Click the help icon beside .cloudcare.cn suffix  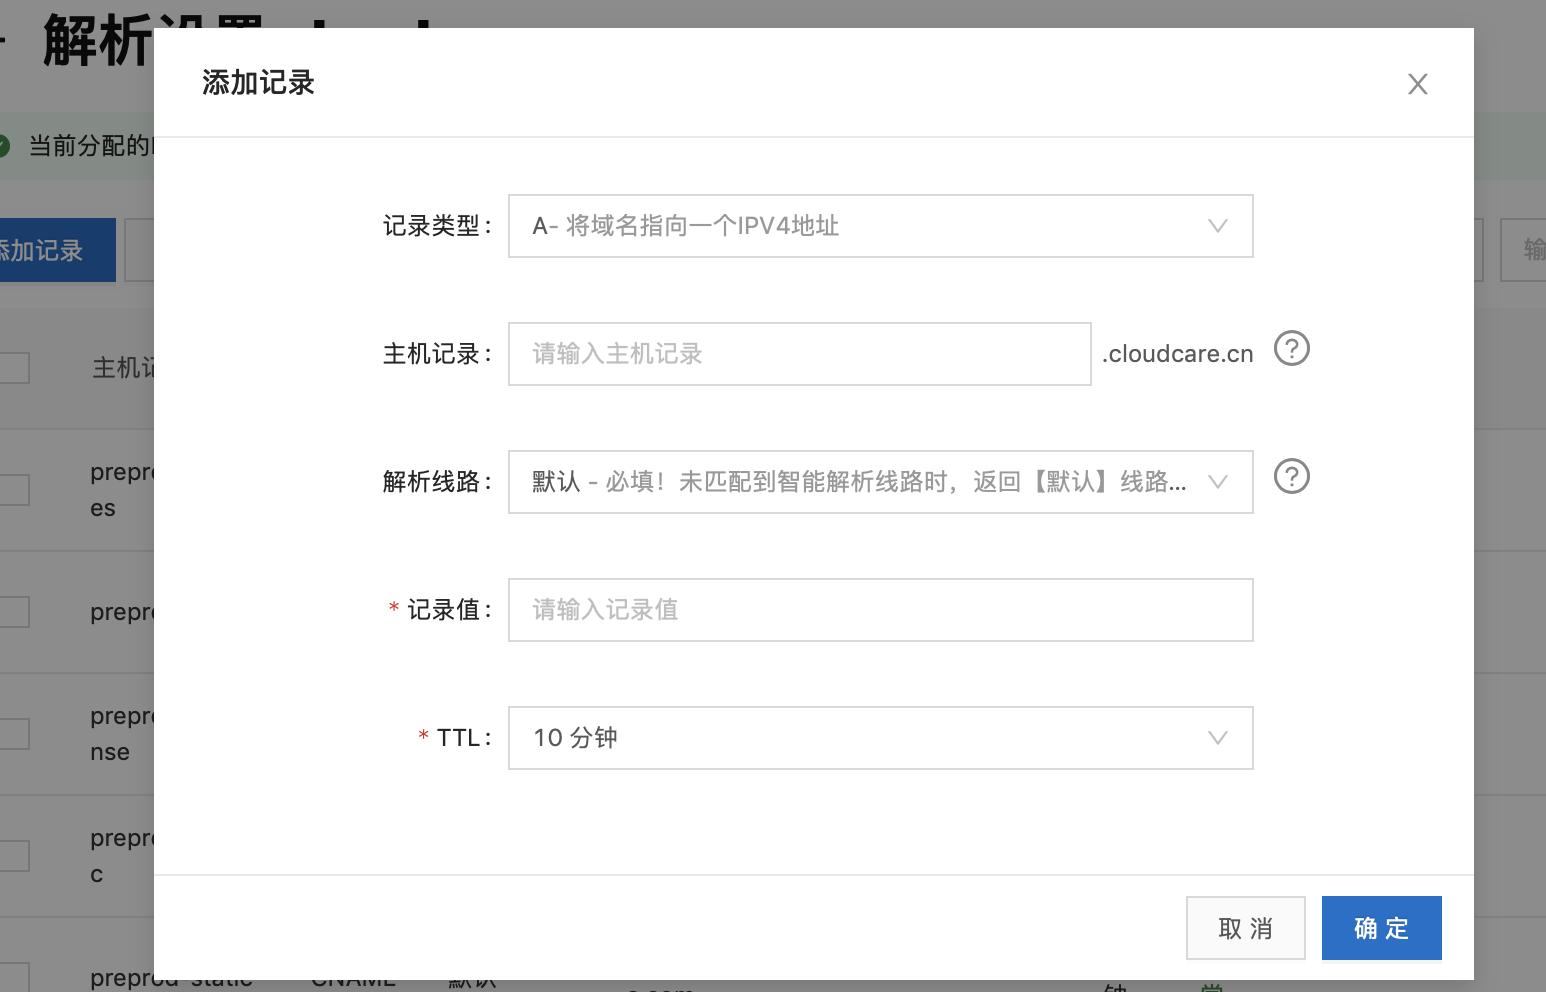click(x=1292, y=349)
